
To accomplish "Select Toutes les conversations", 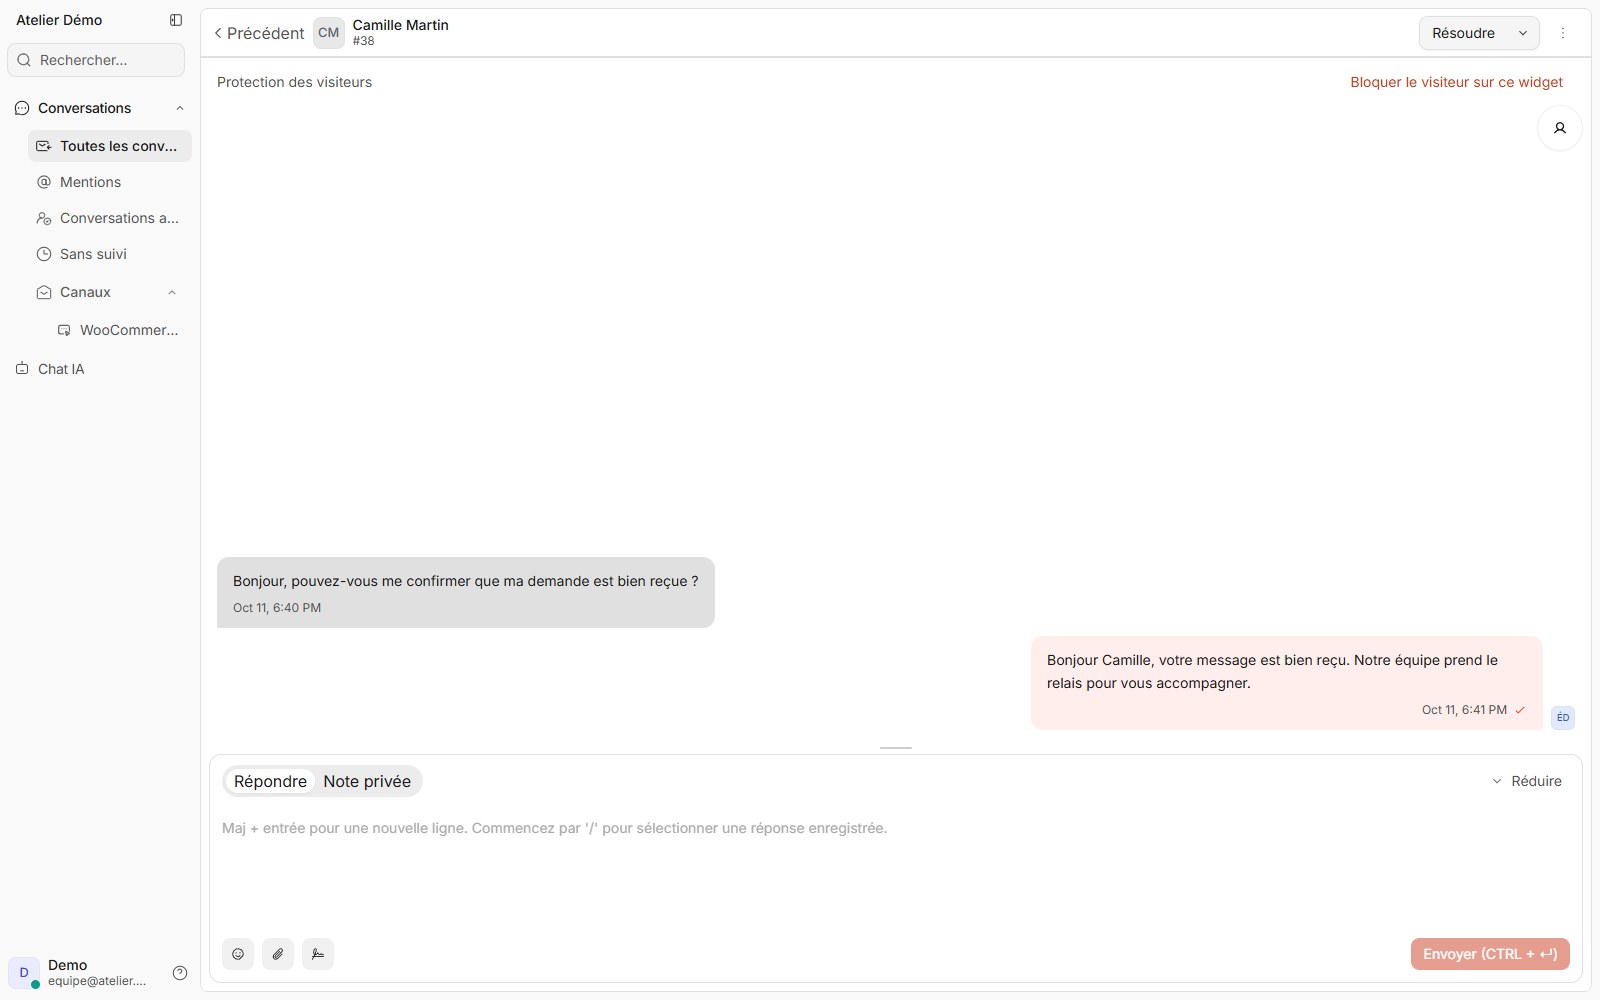I will pyautogui.click(x=110, y=146).
